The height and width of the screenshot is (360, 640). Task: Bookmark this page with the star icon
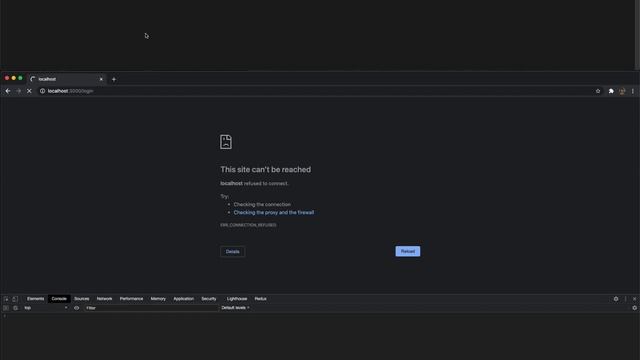click(598, 91)
